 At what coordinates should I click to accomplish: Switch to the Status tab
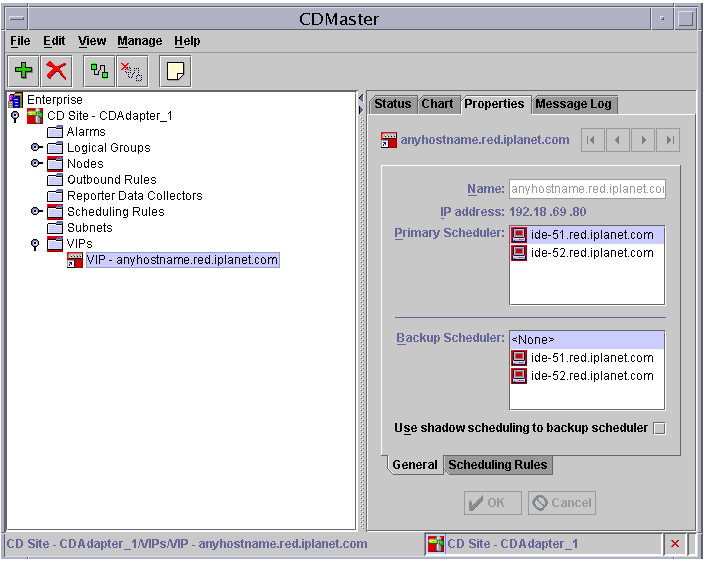[393, 104]
